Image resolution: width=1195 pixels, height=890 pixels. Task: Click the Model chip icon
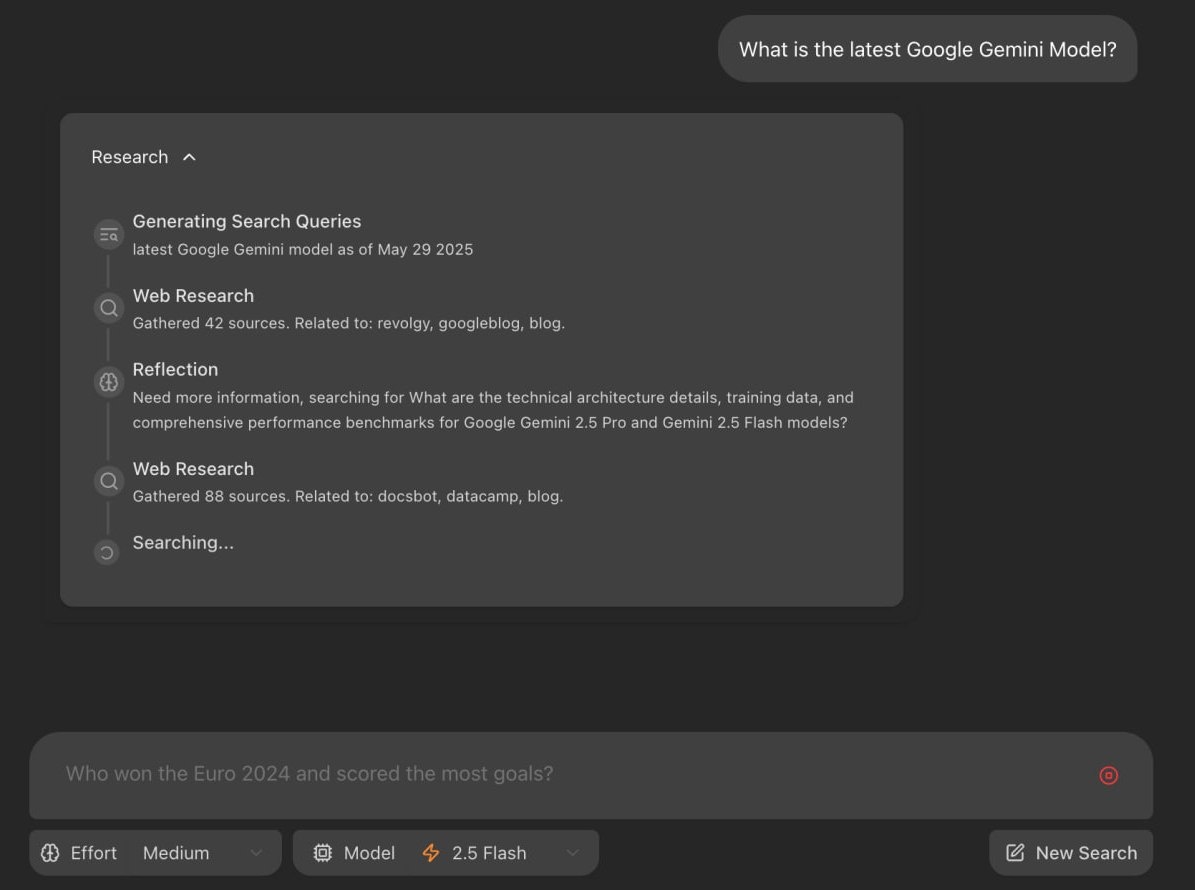click(322, 853)
